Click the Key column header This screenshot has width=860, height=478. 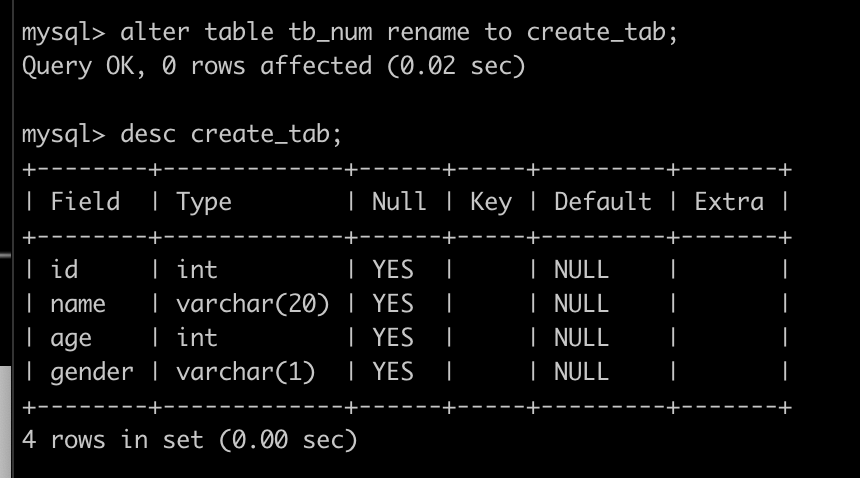(491, 202)
